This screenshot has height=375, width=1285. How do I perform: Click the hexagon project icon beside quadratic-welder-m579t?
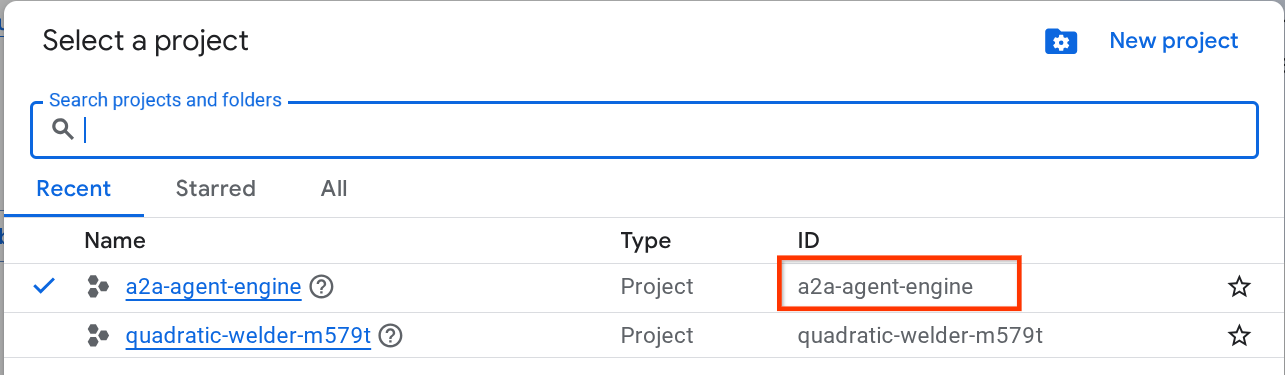(x=98, y=336)
